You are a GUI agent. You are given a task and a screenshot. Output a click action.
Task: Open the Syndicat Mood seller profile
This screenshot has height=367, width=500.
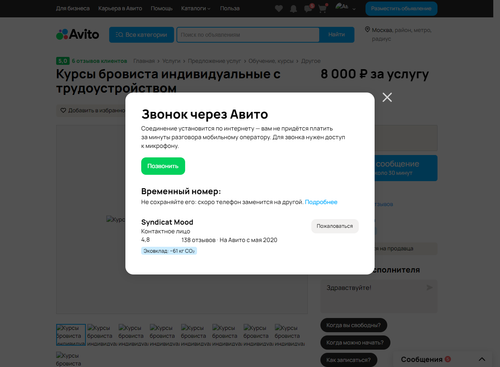(167, 222)
